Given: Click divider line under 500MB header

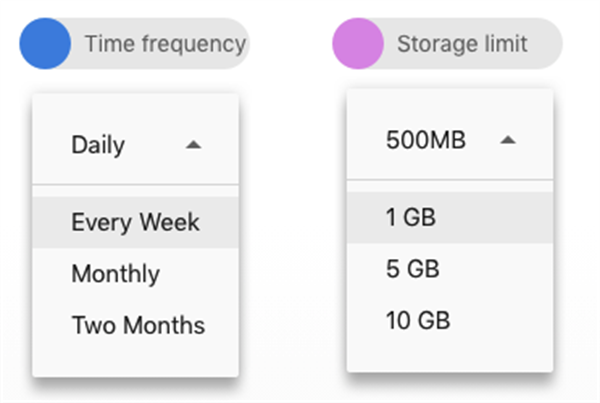Looking at the screenshot, I should coord(450,179).
